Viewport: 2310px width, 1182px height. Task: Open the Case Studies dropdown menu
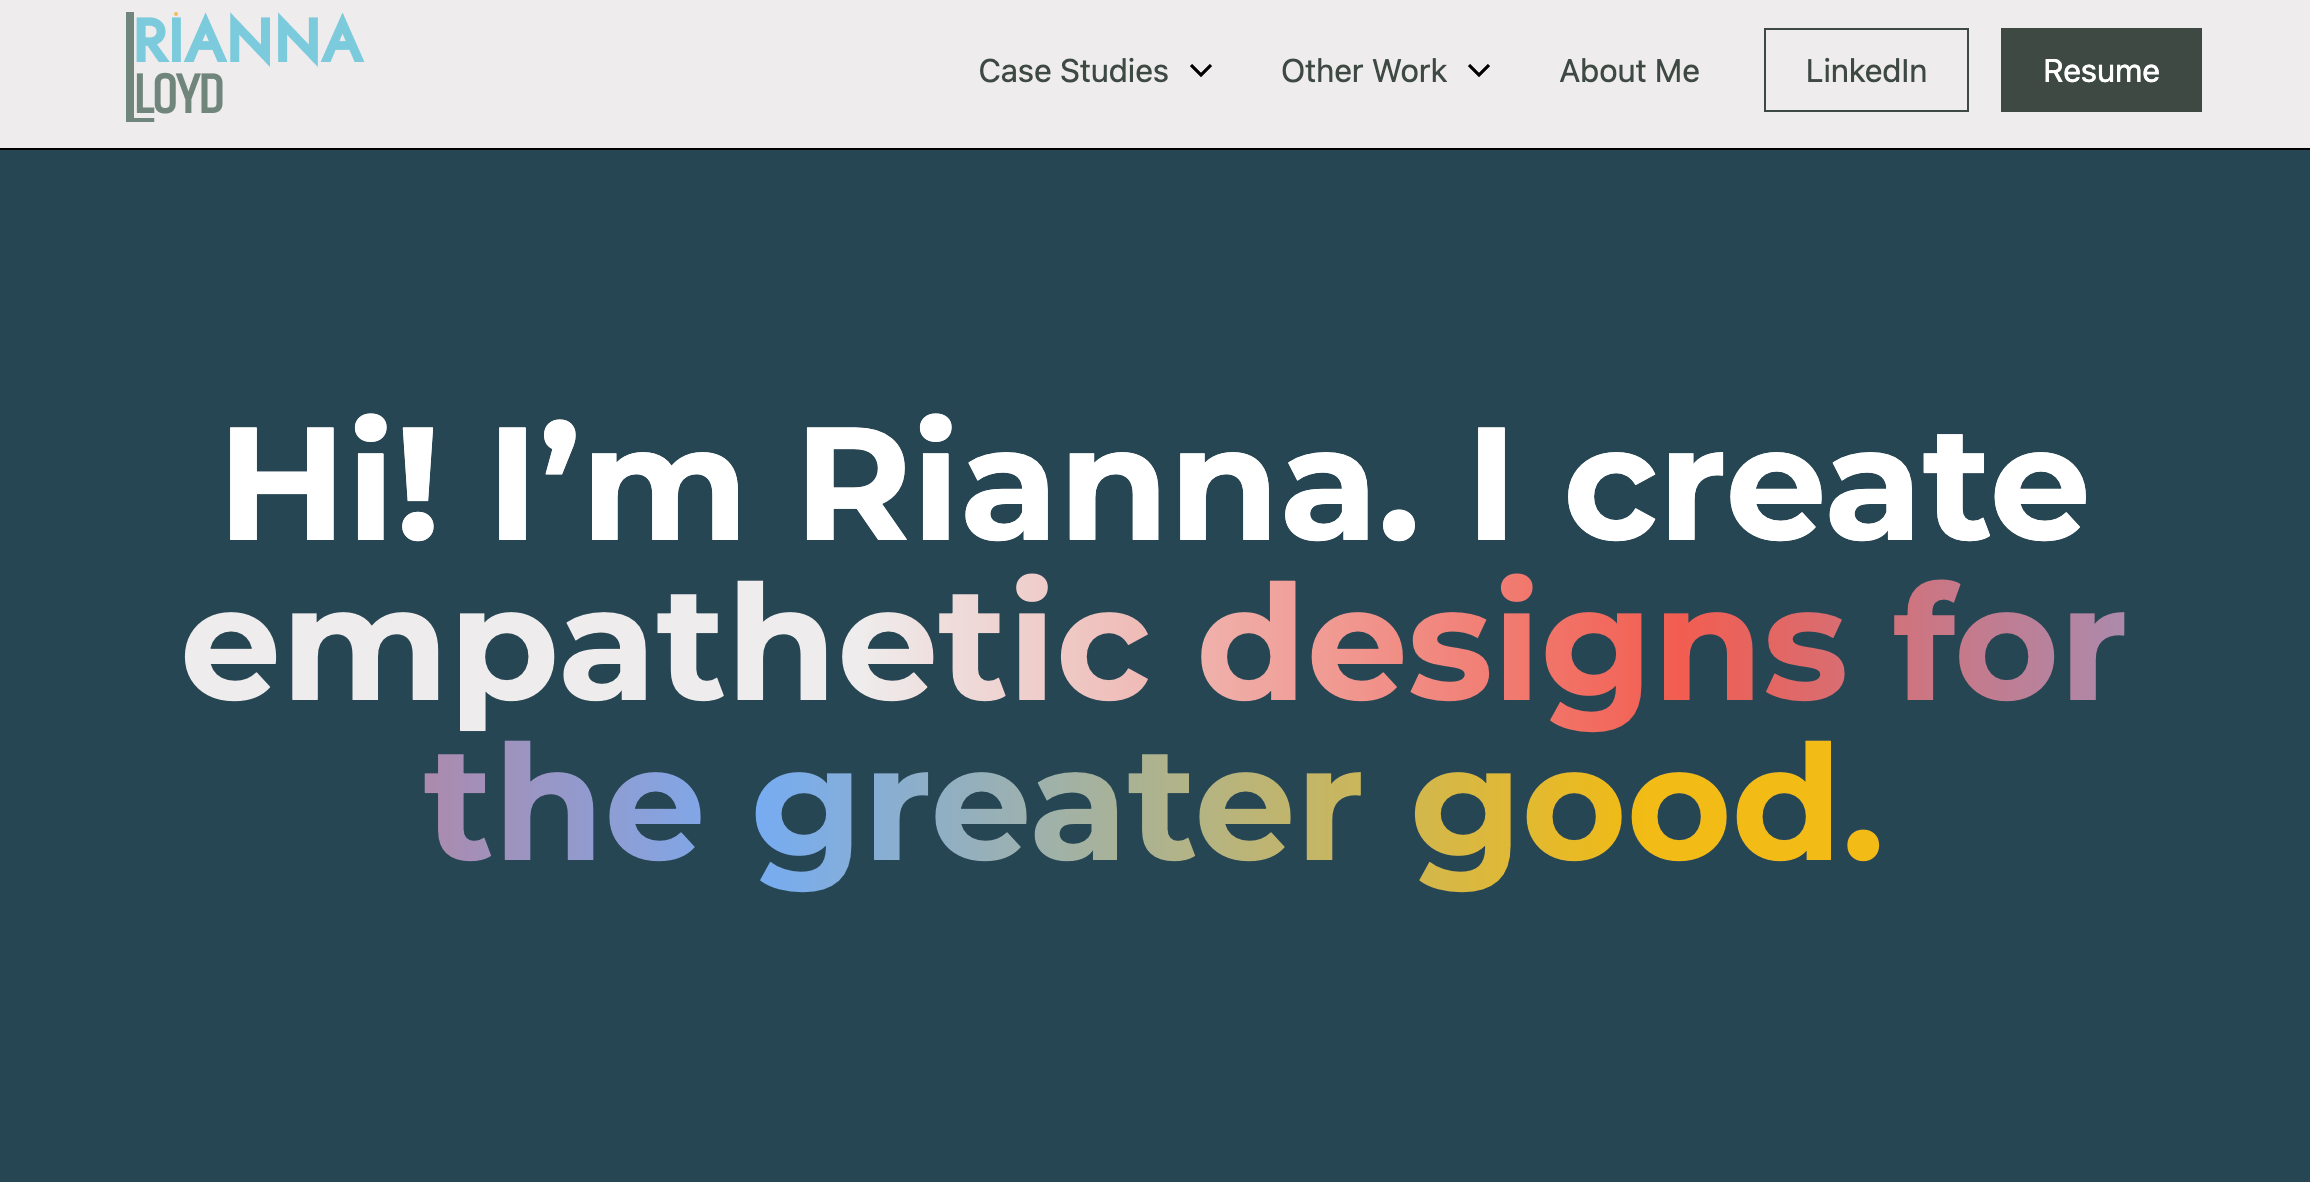click(1073, 71)
